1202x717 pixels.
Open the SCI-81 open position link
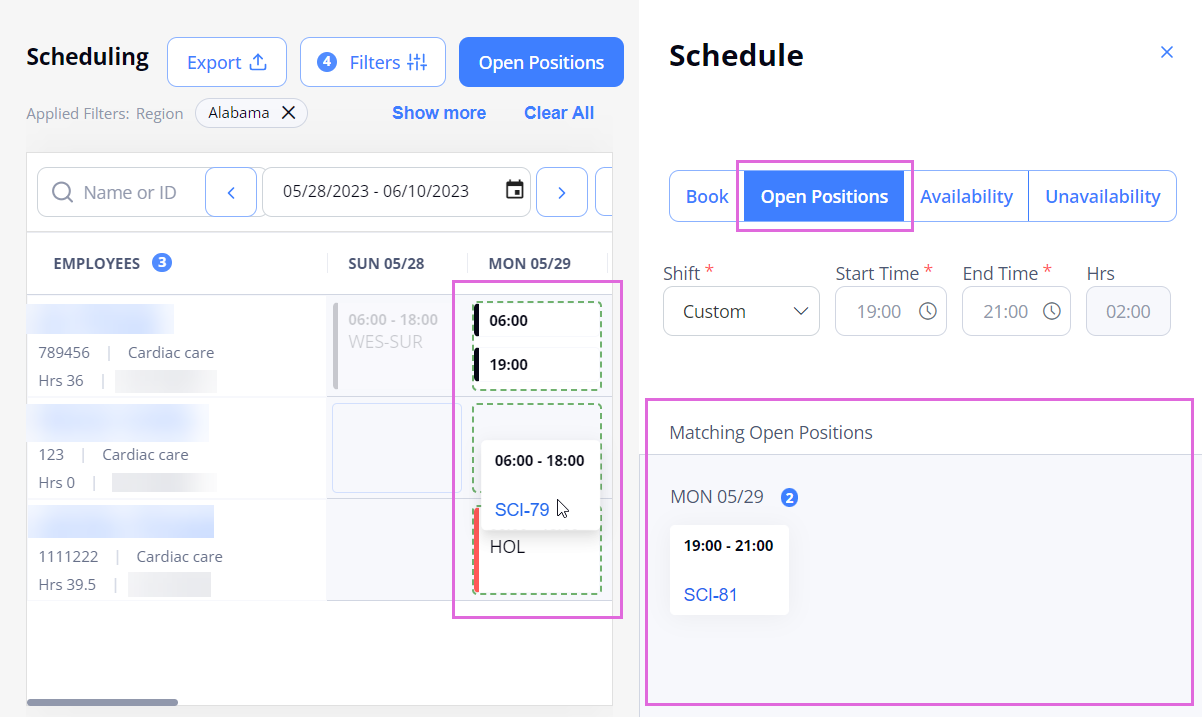pos(710,594)
